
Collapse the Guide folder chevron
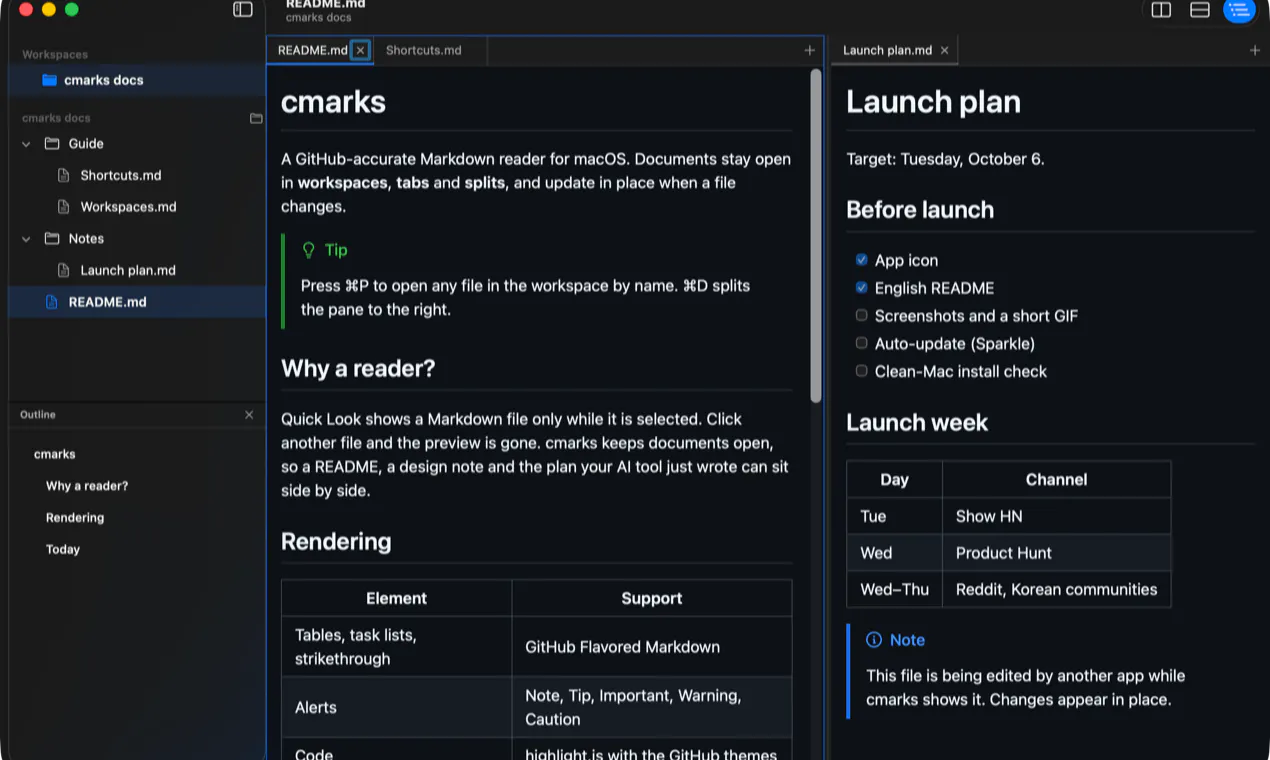(x=26, y=144)
